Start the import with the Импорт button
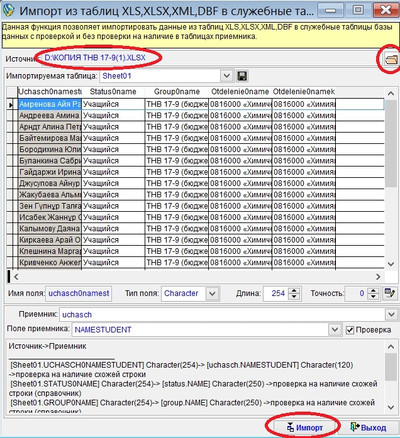400x438 pixels. 305,427
